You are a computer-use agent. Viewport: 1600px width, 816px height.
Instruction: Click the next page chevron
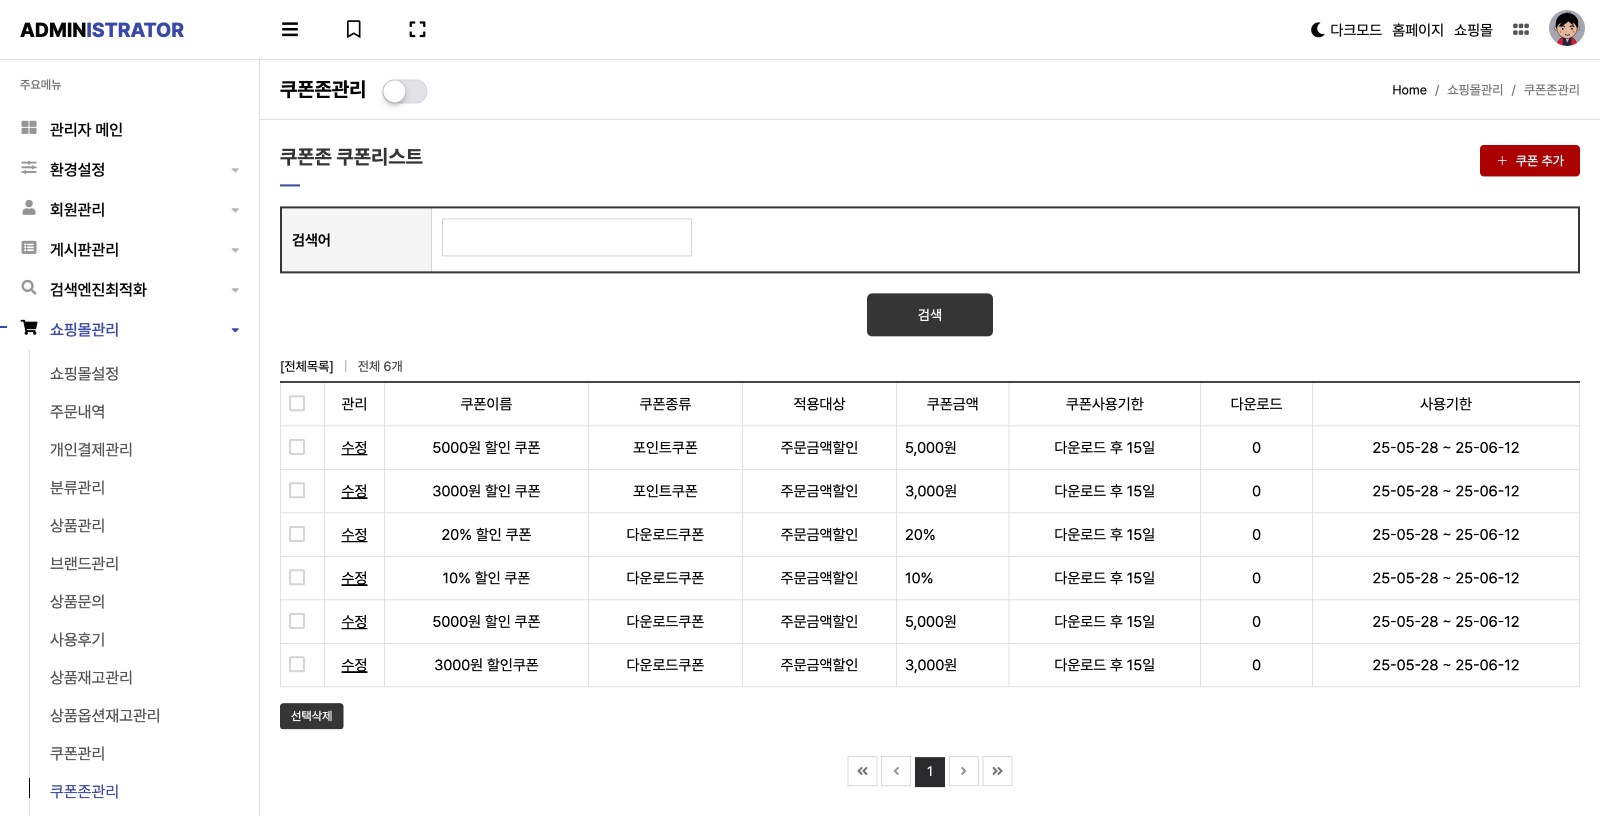(x=963, y=771)
